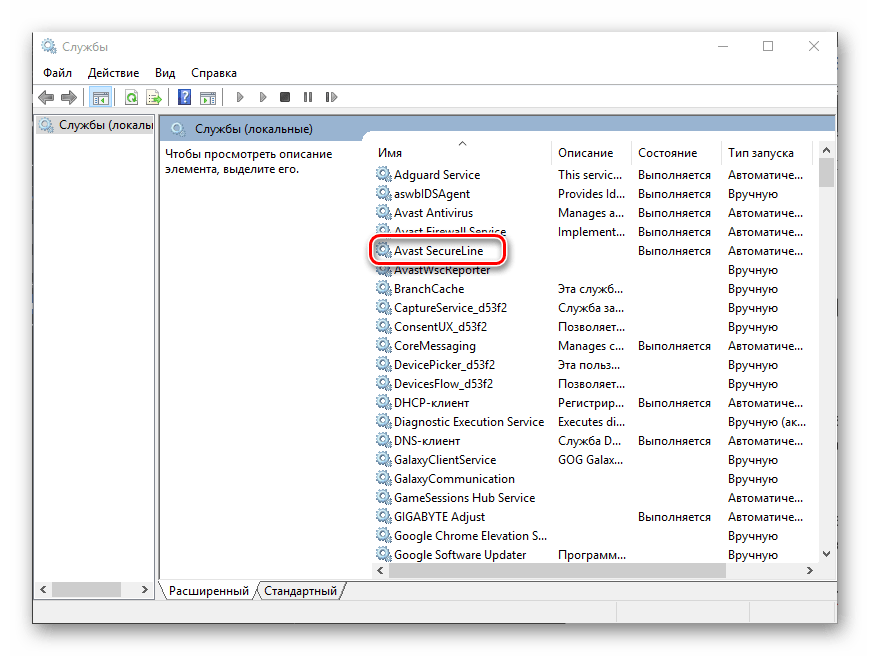This screenshot has height=656, width=870.
Task: Click the Состояние column header
Action: 667,152
